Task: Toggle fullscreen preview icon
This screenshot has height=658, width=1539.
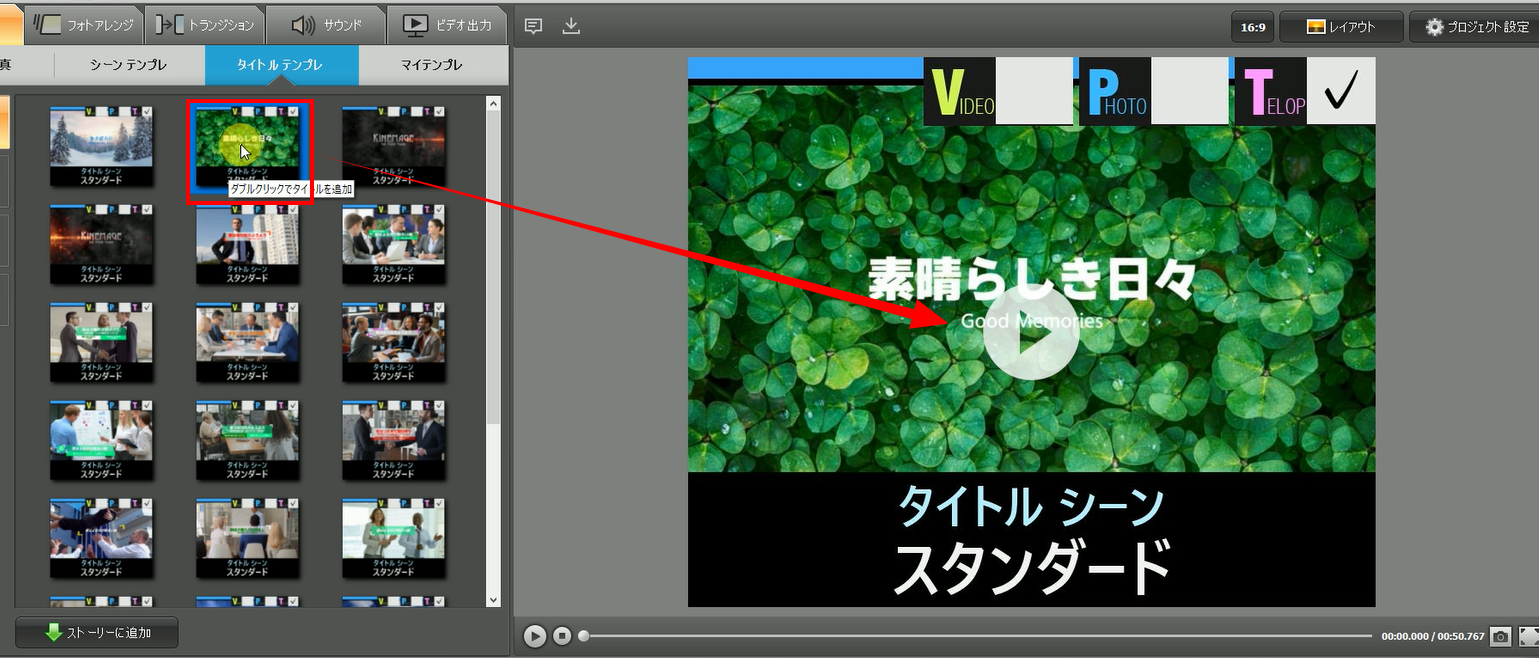Action: [1529, 636]
